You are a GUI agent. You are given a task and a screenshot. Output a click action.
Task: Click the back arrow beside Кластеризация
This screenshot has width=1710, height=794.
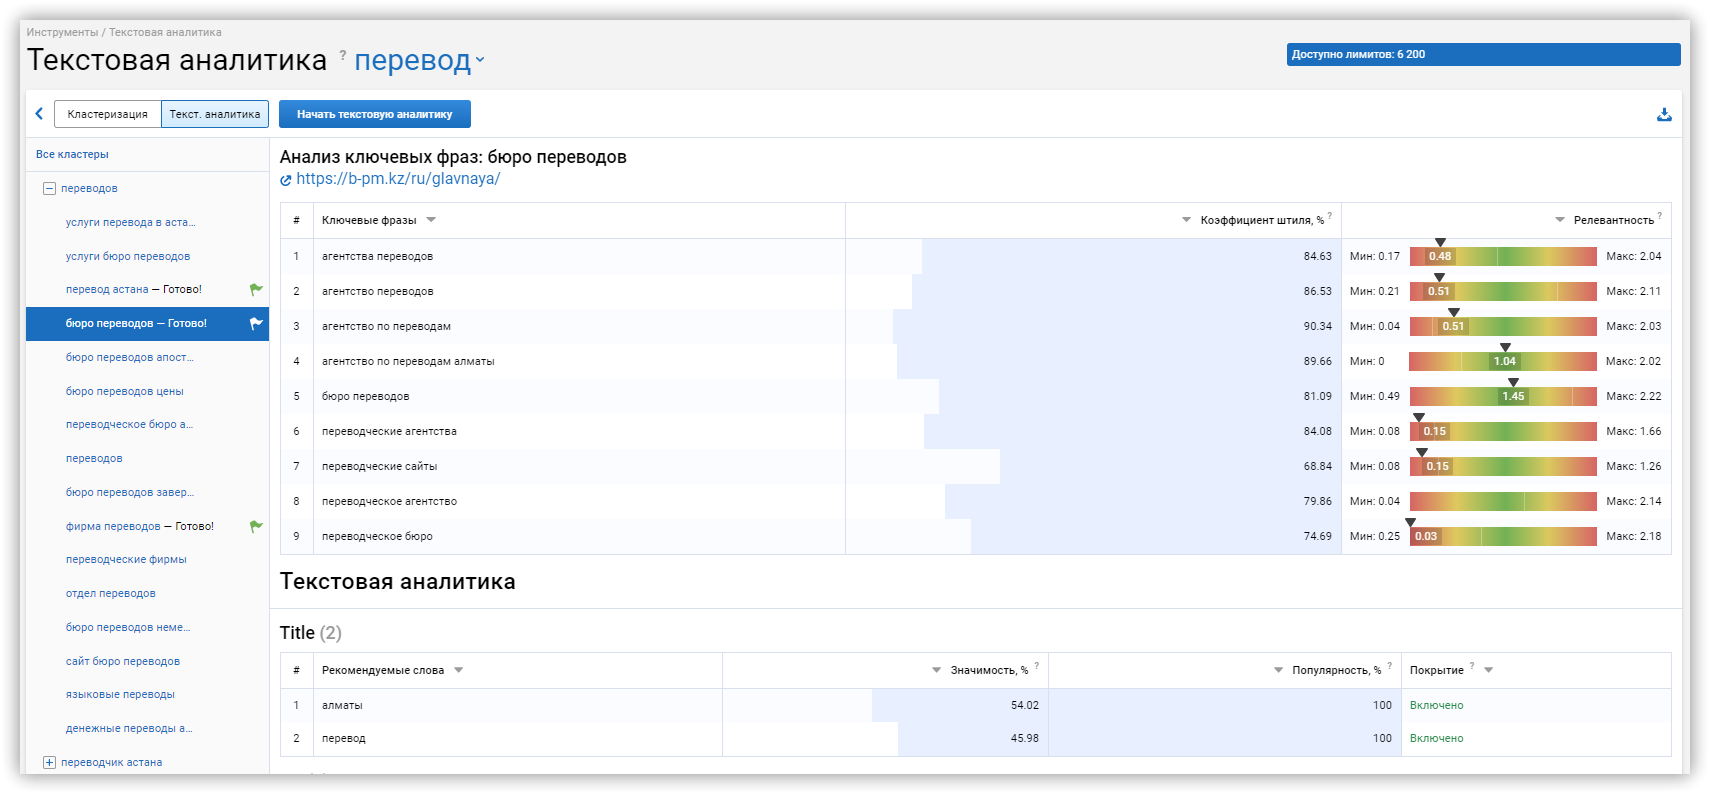39,114
